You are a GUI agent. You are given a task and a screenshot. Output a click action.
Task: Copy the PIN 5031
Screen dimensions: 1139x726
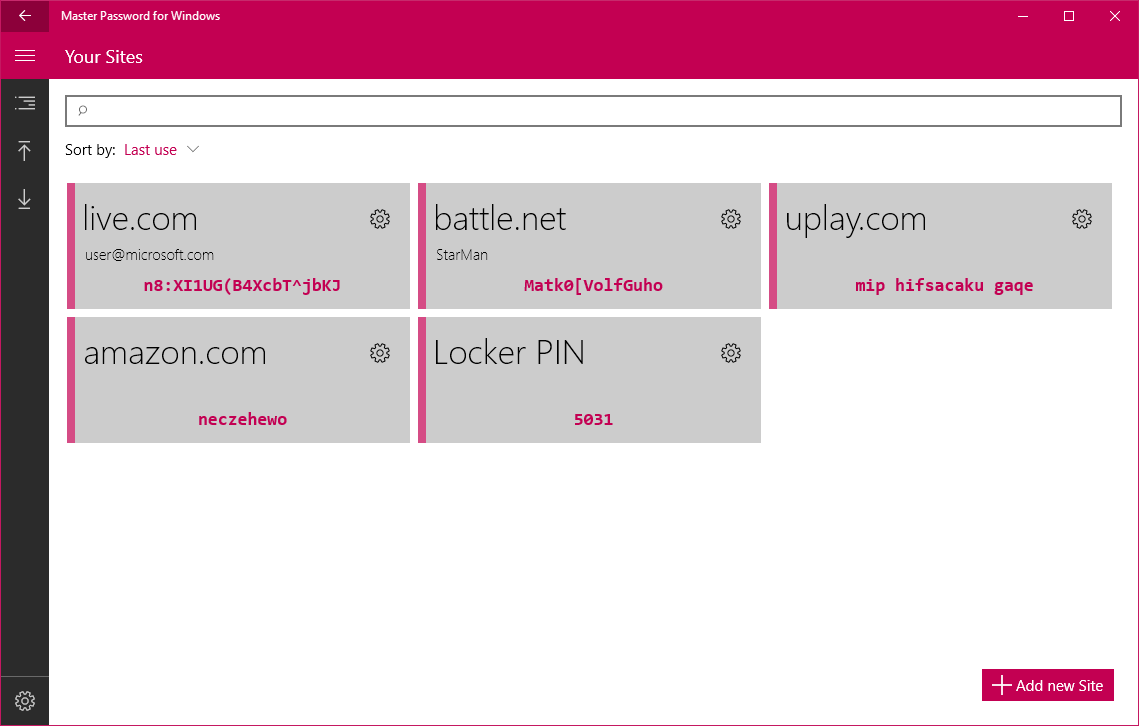[x=593, y=419]
